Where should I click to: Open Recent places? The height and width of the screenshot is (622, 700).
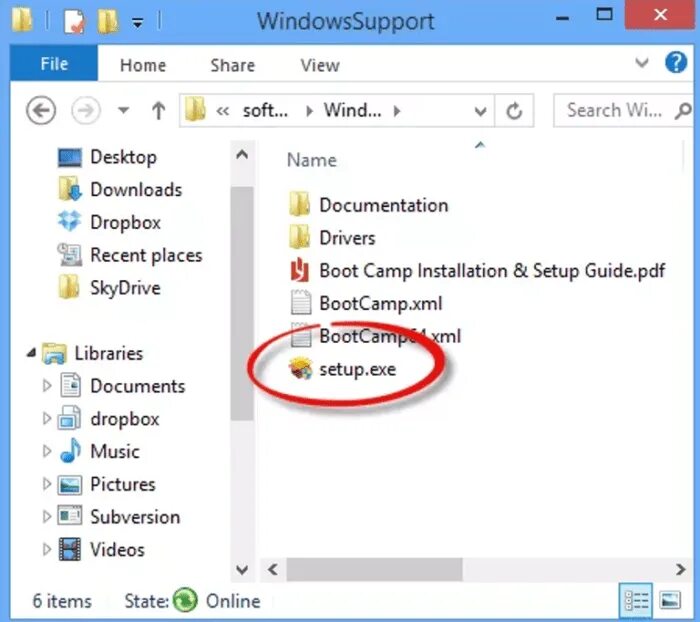coord(146,255)
